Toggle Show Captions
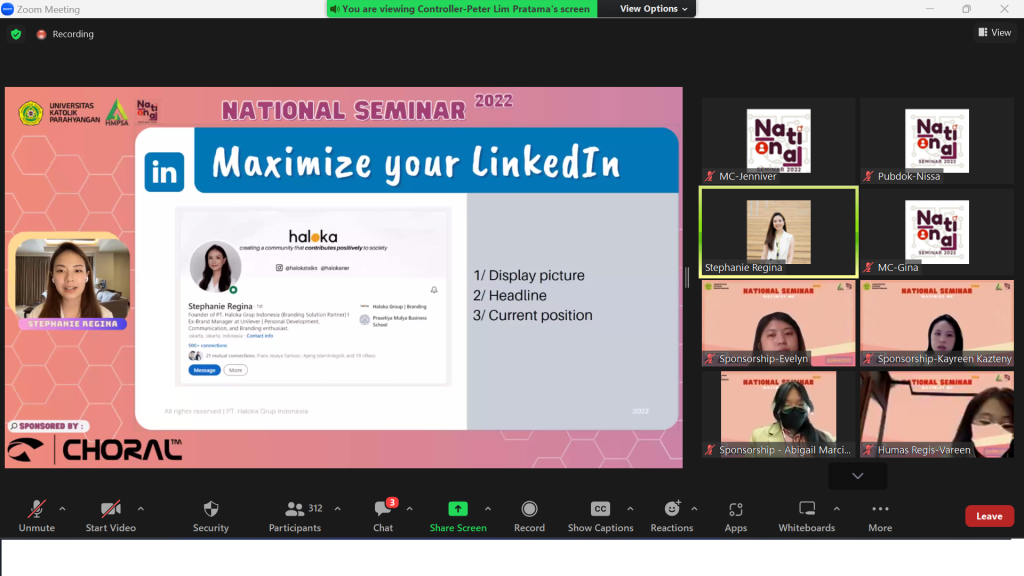 click(600, 509)
